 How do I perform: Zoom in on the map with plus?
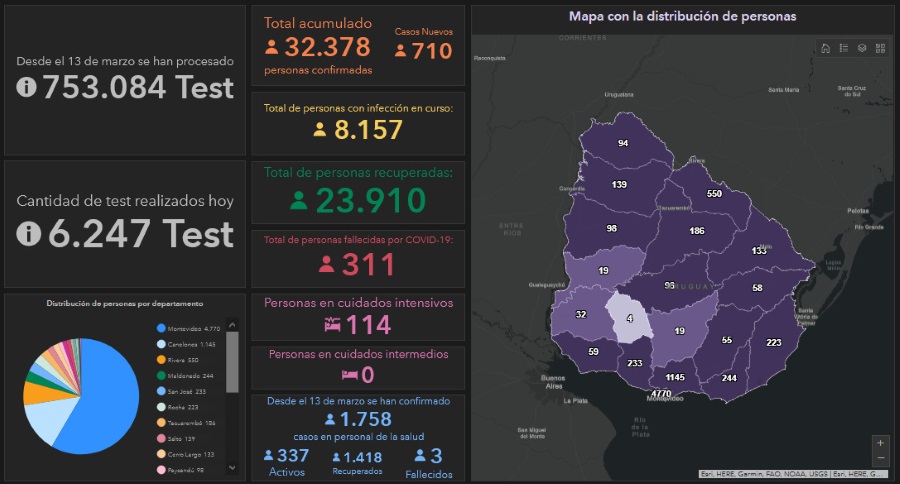880,442
